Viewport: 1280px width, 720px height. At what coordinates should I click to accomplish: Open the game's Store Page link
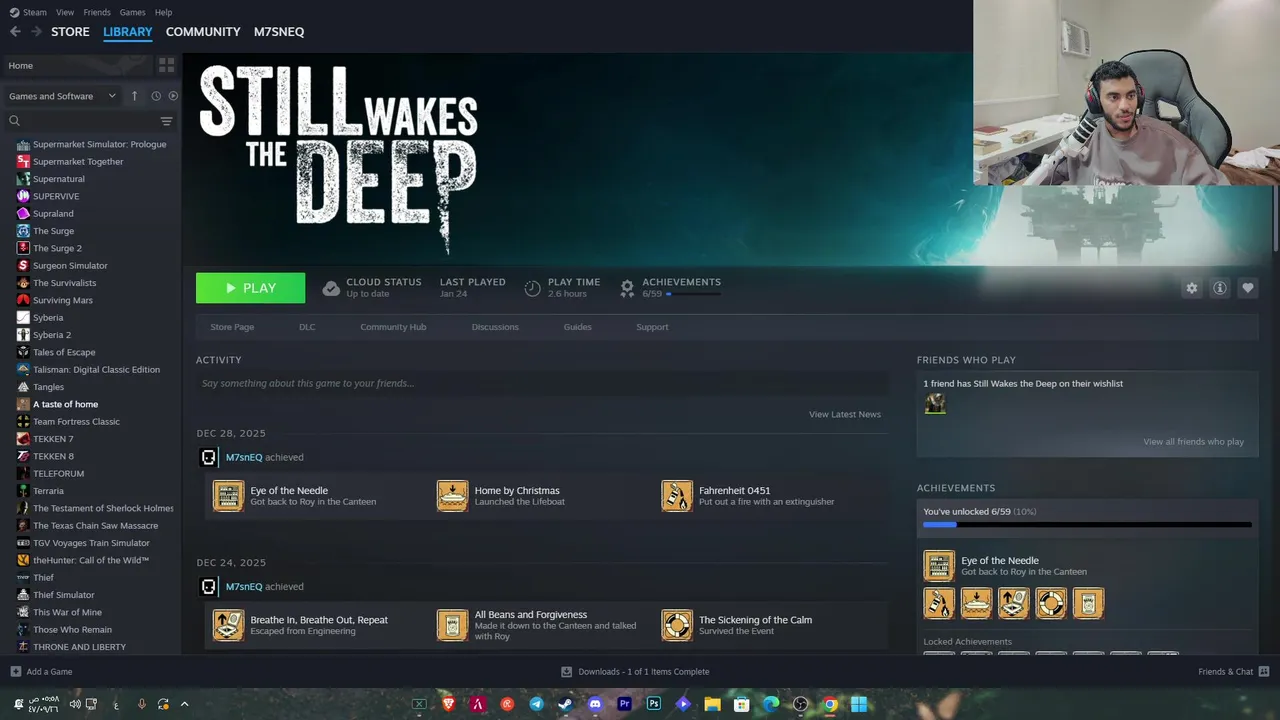(232, 327)
